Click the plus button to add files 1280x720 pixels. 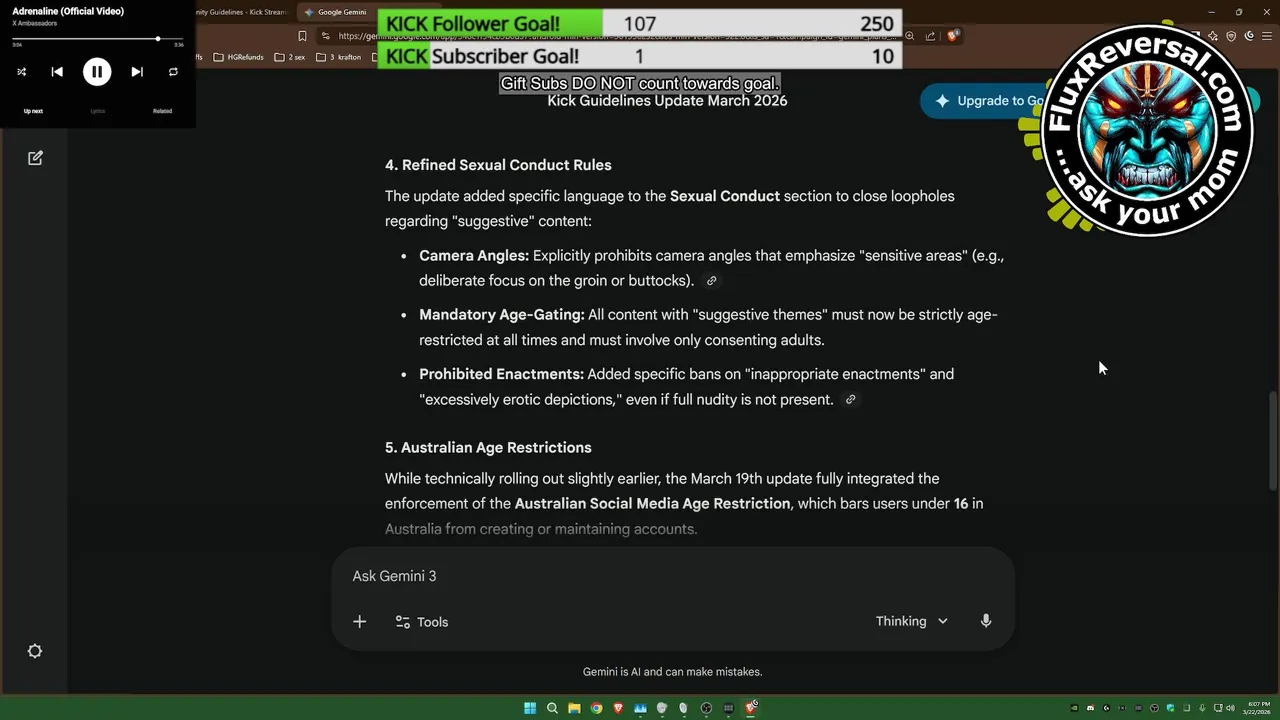click(x=359, y=622)
